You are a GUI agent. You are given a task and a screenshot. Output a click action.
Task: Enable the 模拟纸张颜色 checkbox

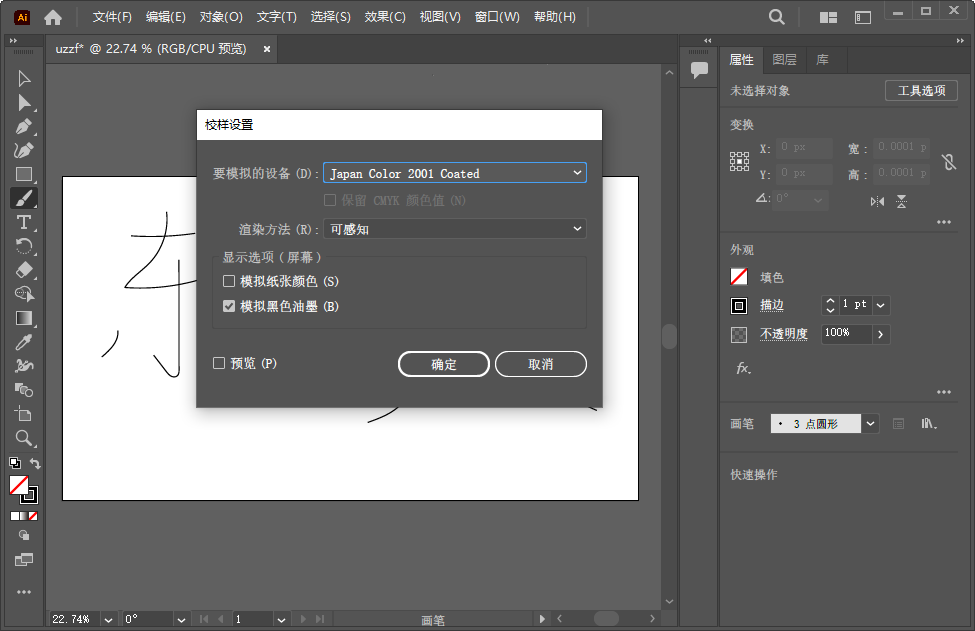click(229, 281)
